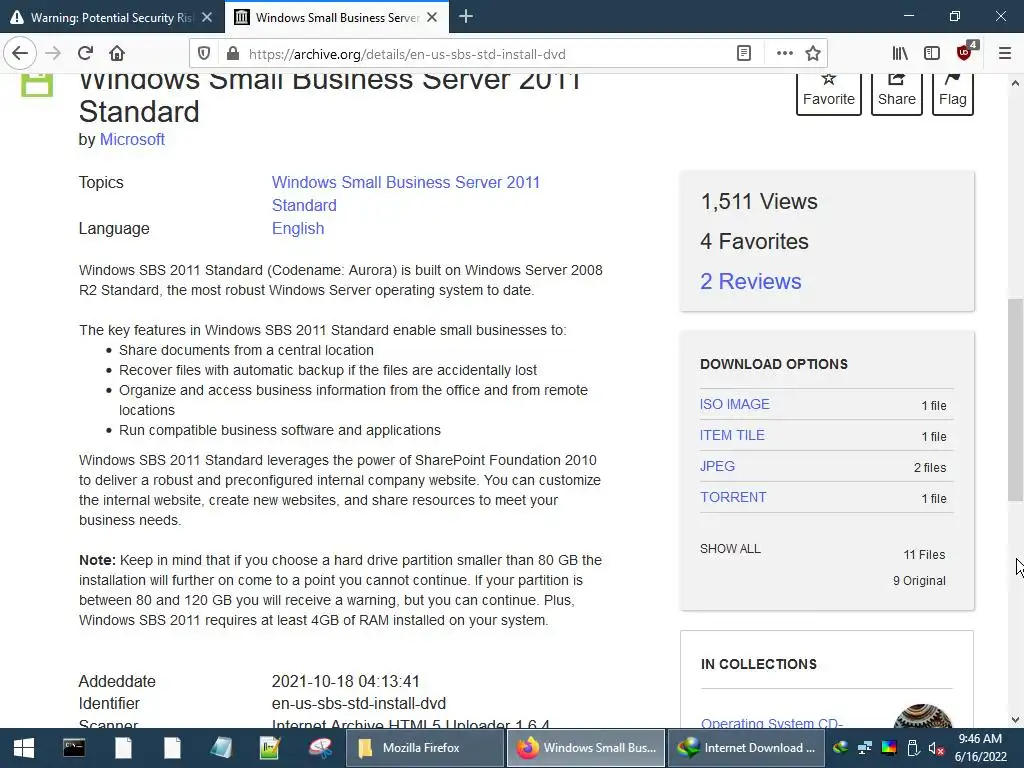Open uBlock Origin extension icon
1024x768 pixels.
click(x=965, y=52)
